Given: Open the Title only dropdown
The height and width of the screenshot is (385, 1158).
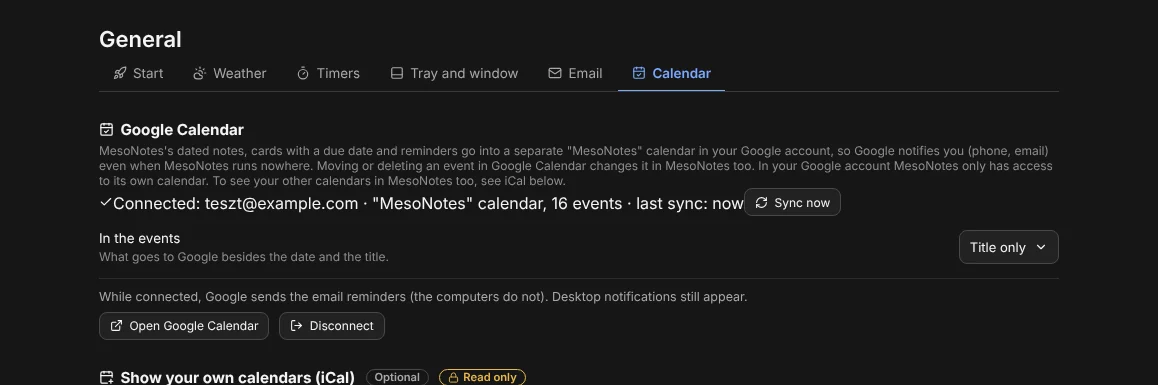Looking at the screenshot, I should [x=1008, y=248].
